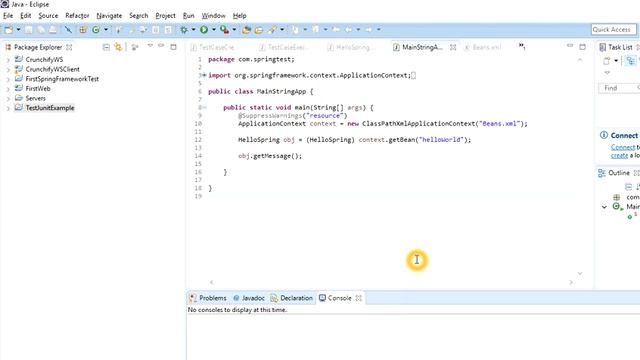Screen dimensions: 640x360
Task: Expand the FirstWeb project
Action: click(8, 89)
